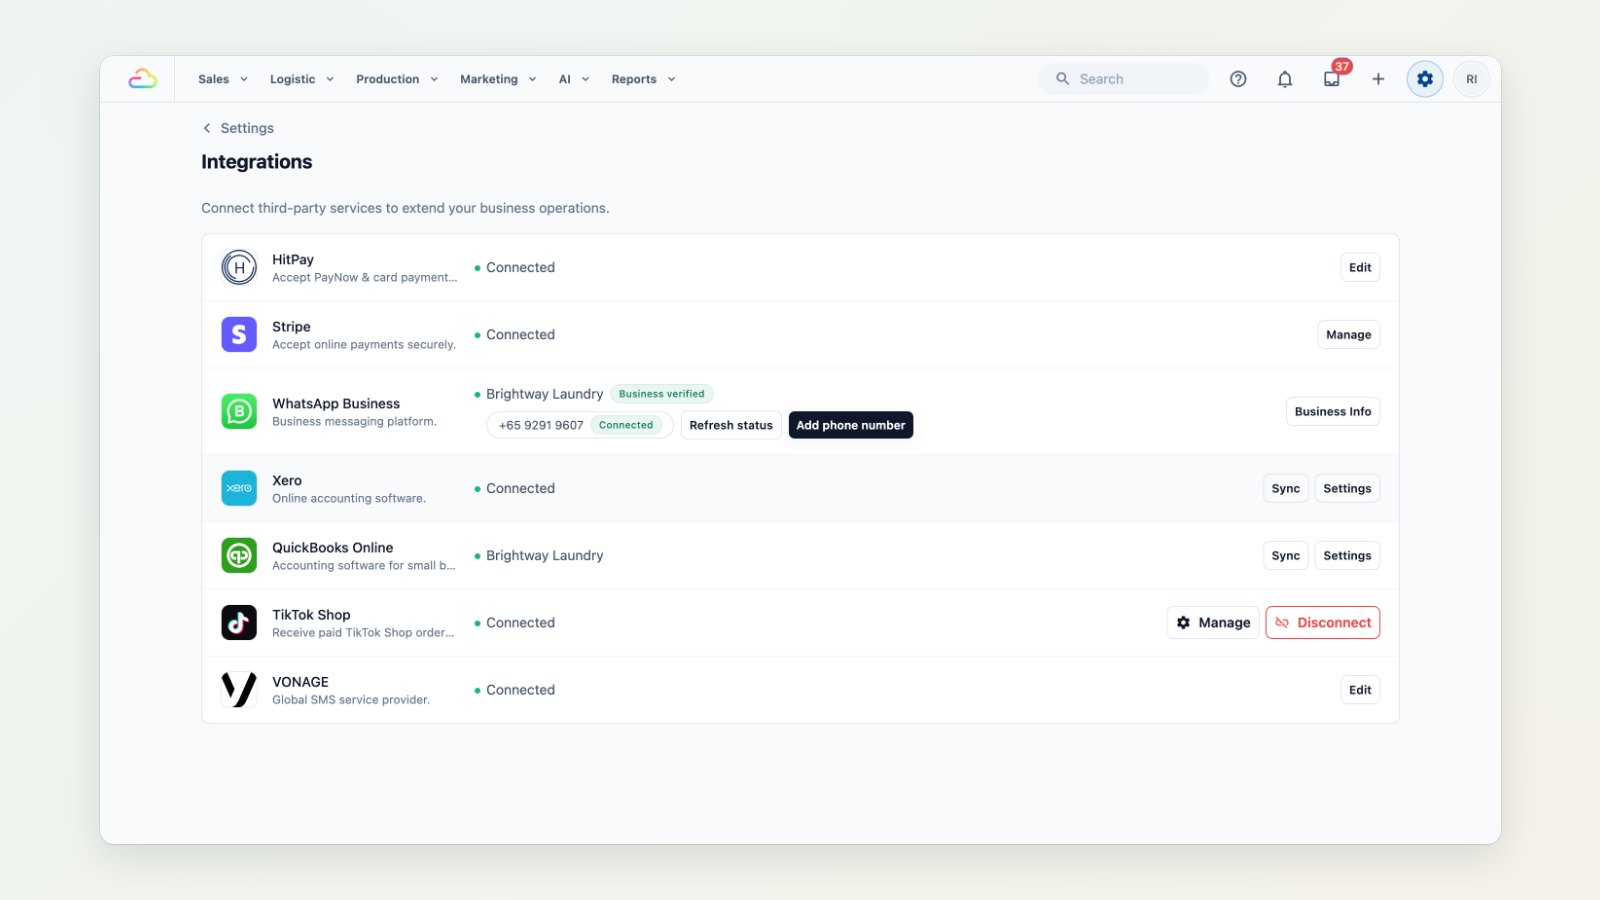Expand the AI dropdown menu
This screenshot has width=1600, height=900.
pos(574,79)
